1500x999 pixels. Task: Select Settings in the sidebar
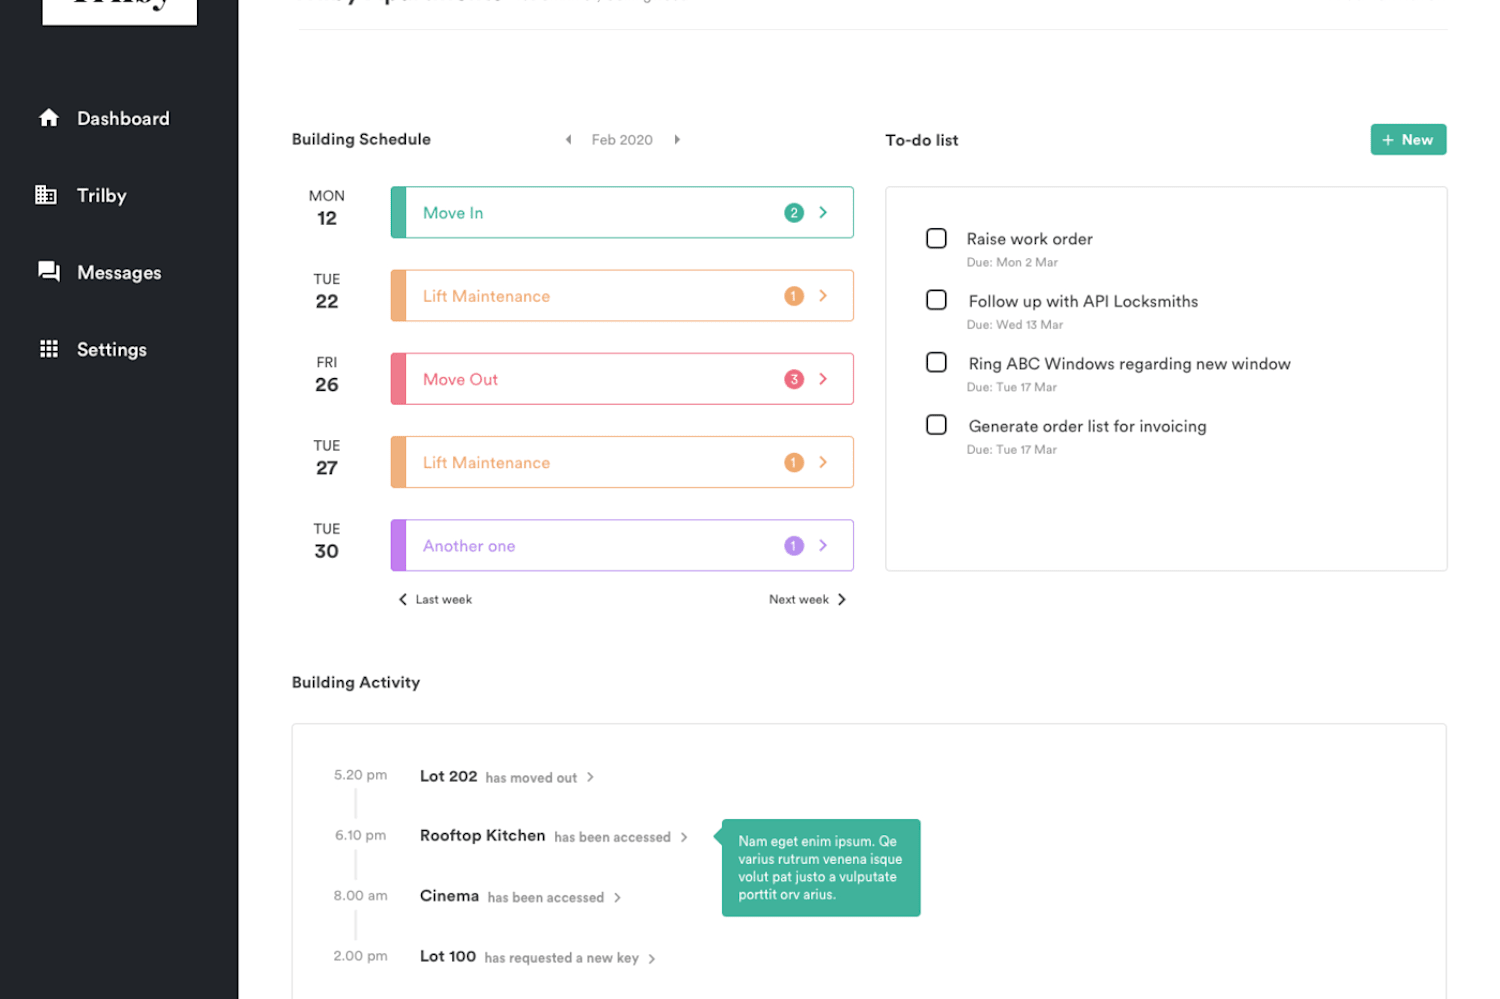[112, 349]
